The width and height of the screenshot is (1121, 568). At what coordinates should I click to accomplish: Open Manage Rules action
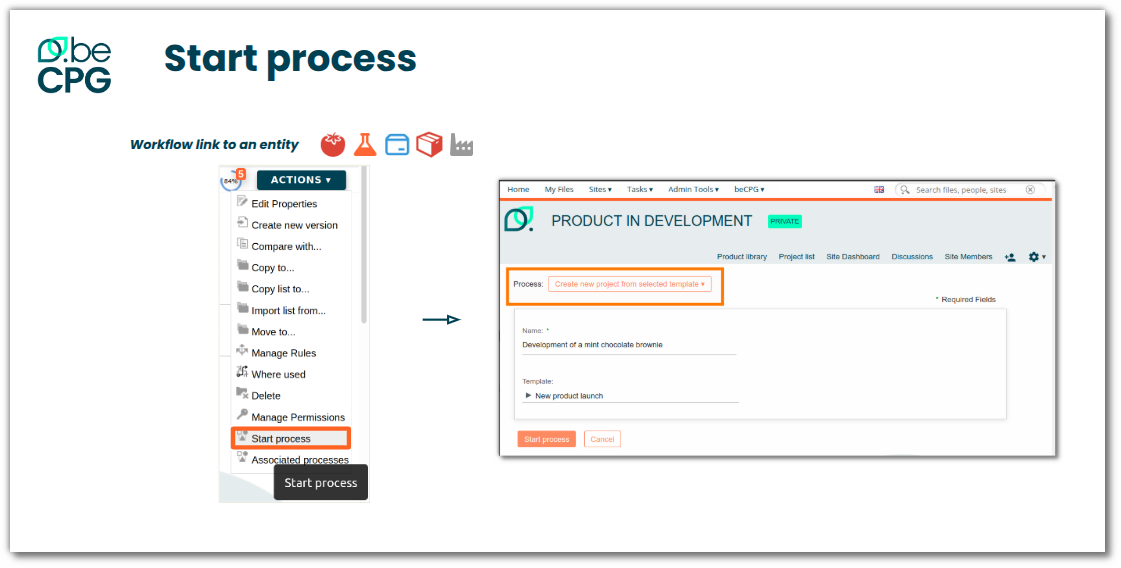pyautogui.click(x=284, y=353)
